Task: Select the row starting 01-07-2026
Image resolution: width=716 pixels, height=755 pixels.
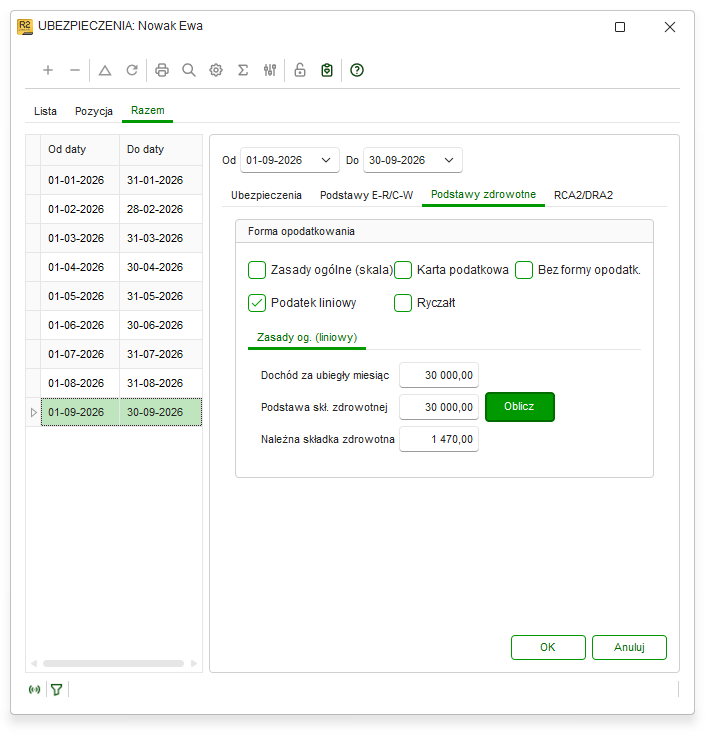Action: [114, 354]
